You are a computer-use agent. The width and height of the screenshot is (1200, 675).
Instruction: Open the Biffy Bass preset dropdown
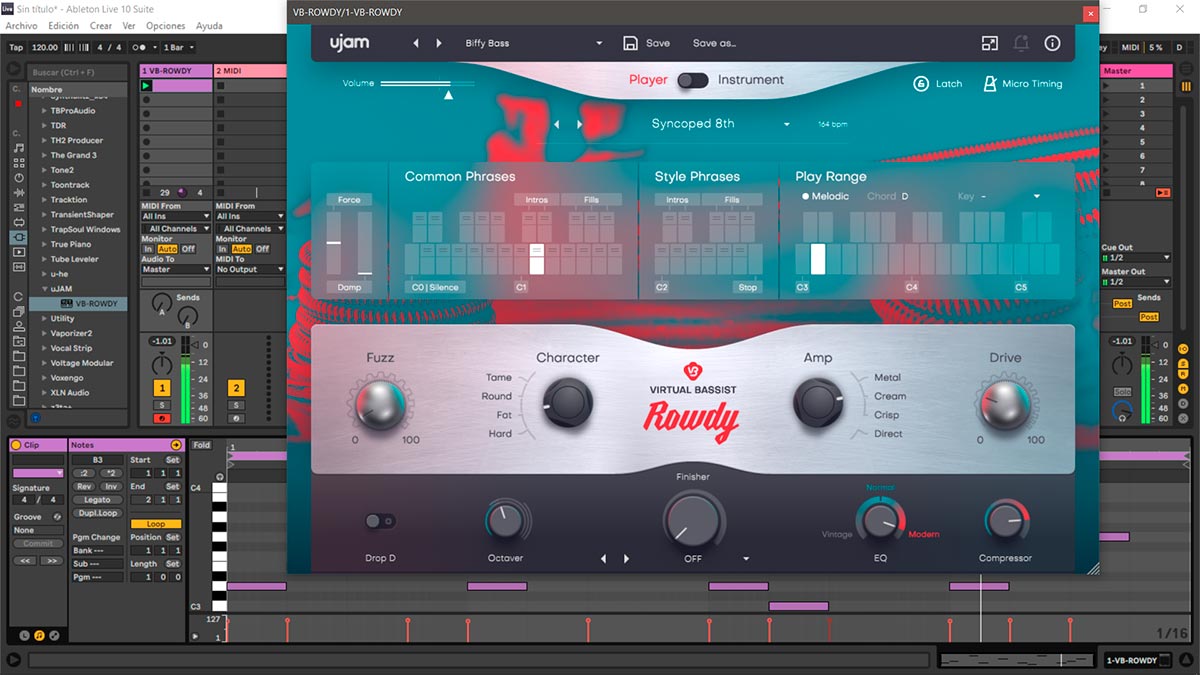tap(599, 44)
